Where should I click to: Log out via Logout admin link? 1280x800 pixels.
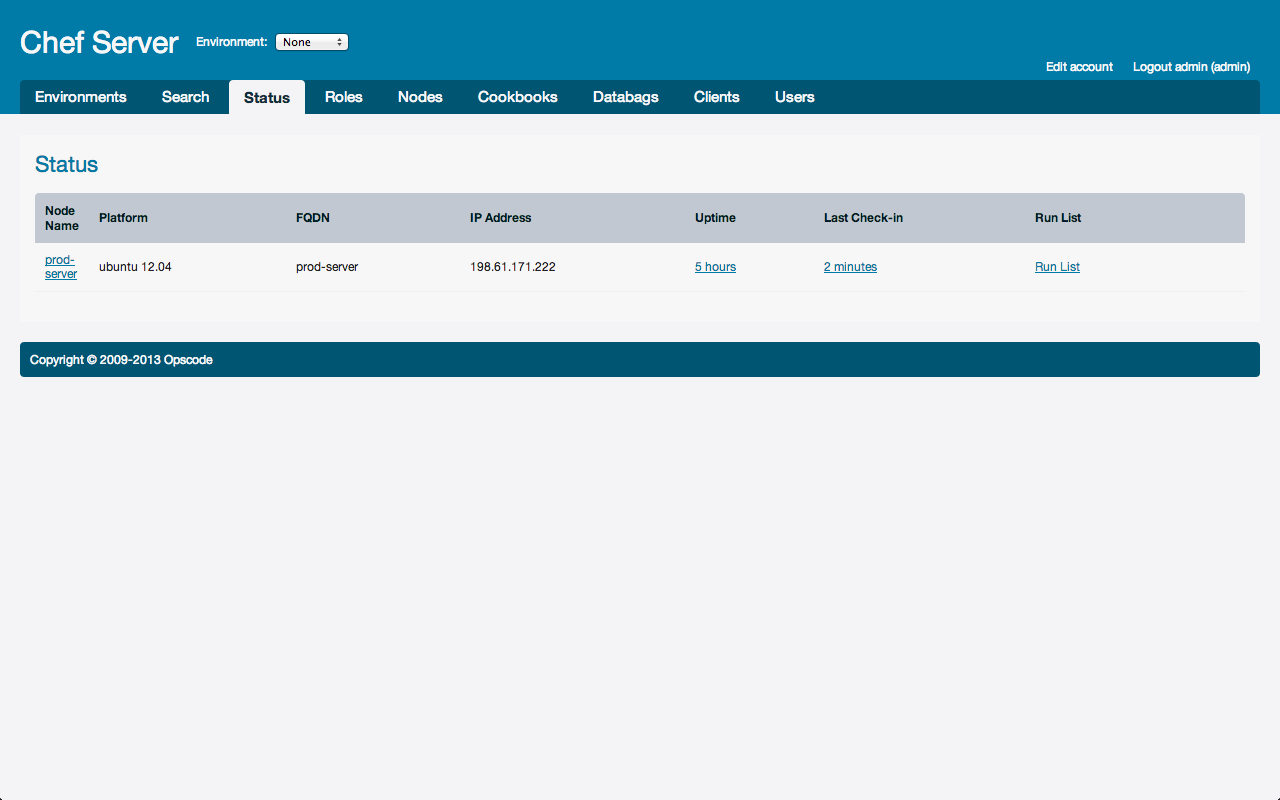pyautogui.click(x=1191, y=67)
